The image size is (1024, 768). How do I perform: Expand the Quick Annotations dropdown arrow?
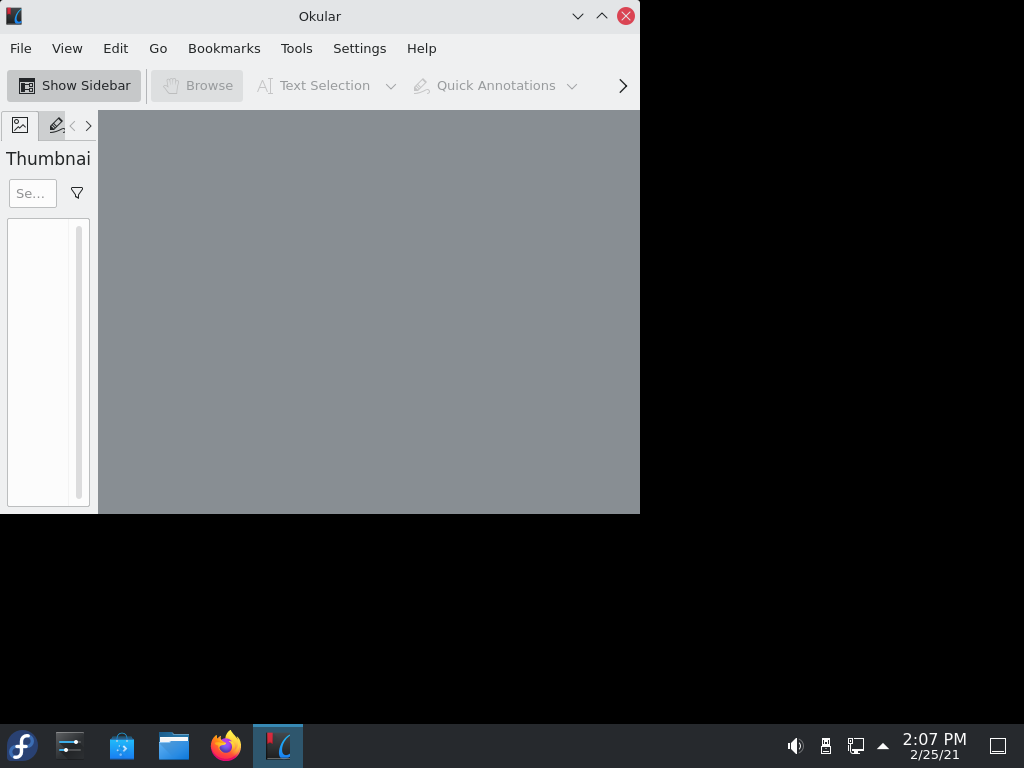click(x=572, y=86)
